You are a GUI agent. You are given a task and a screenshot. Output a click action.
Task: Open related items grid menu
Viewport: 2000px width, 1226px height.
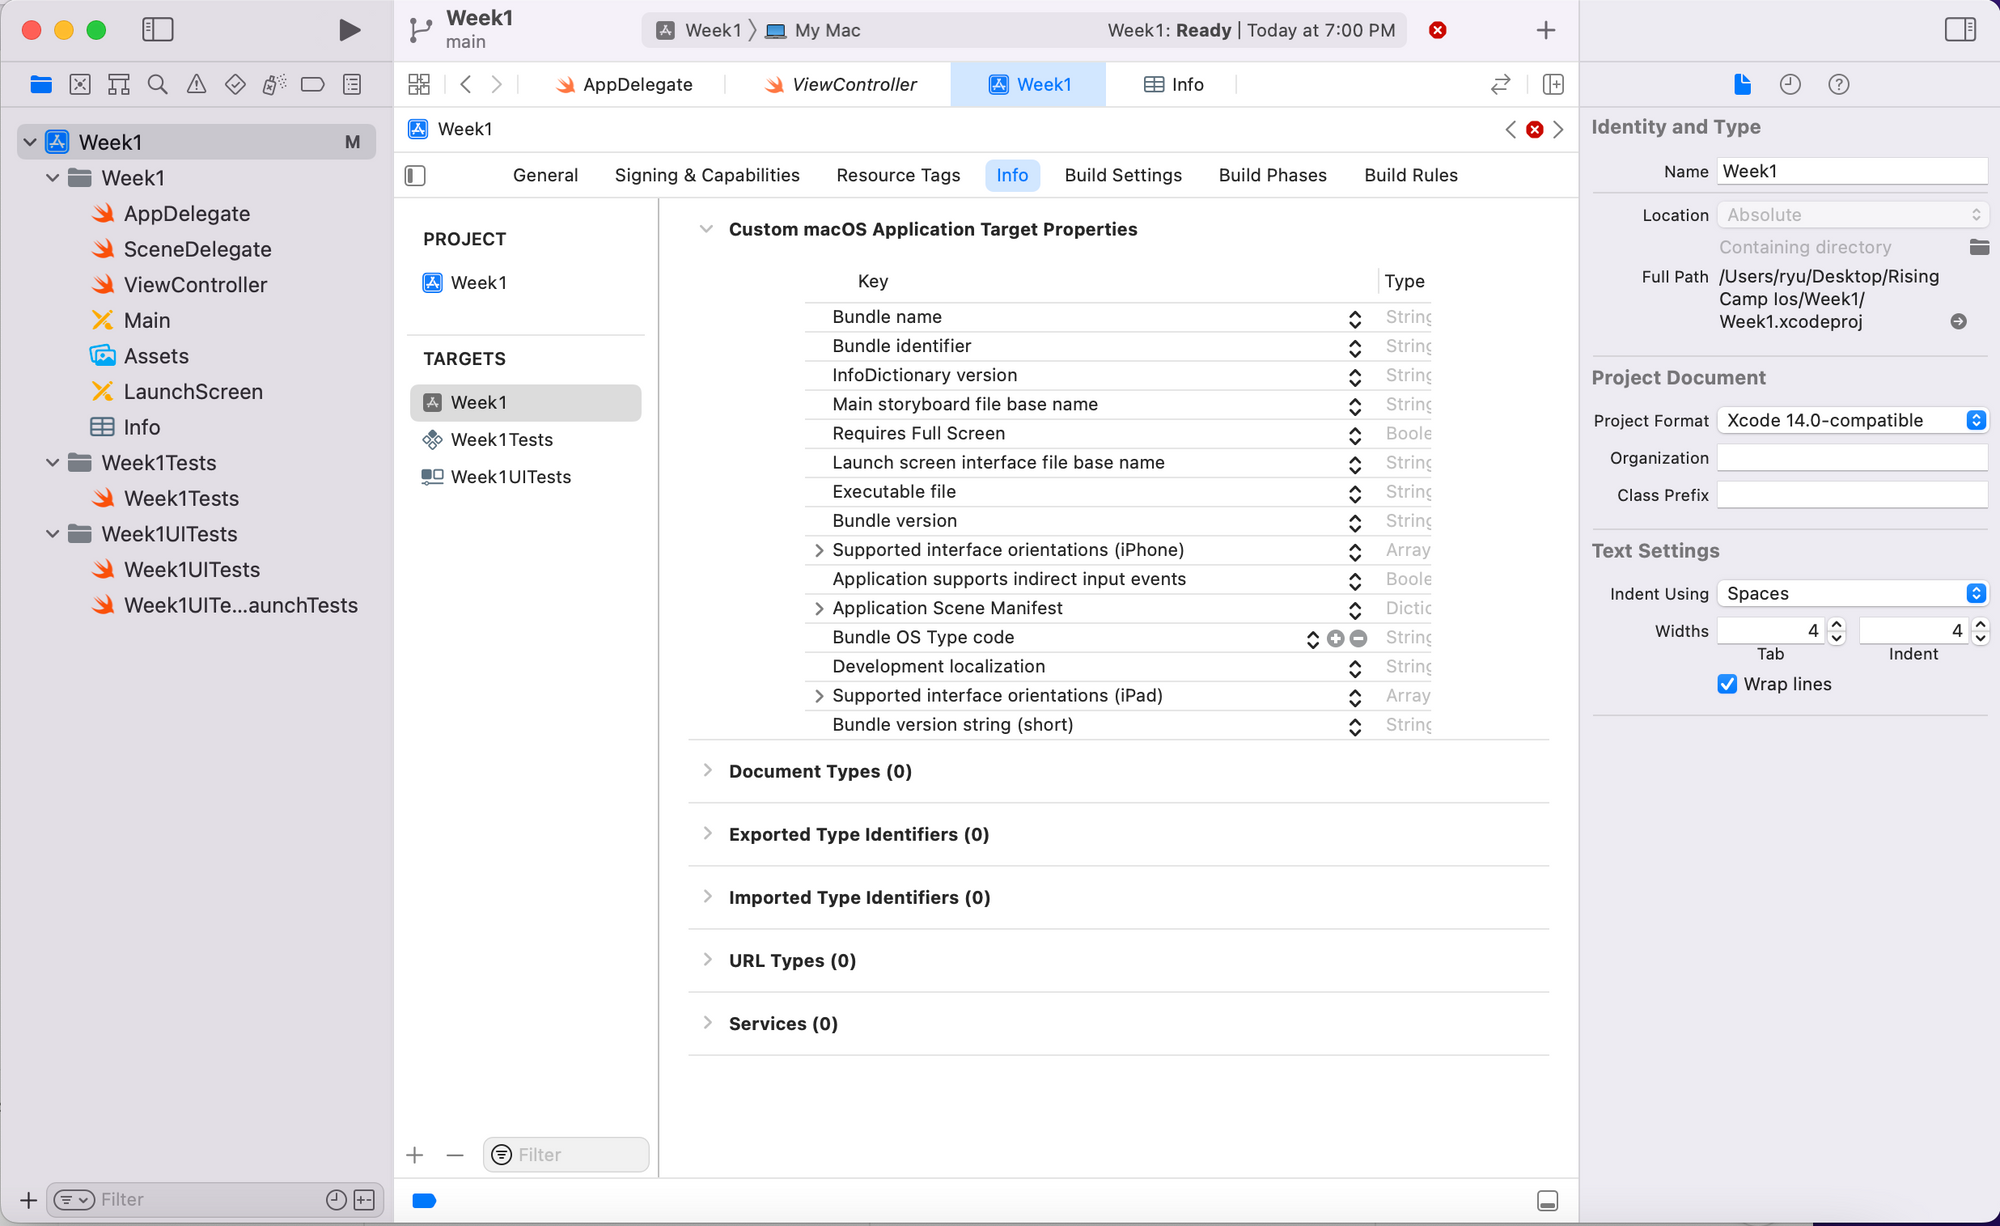pos(419,84)
